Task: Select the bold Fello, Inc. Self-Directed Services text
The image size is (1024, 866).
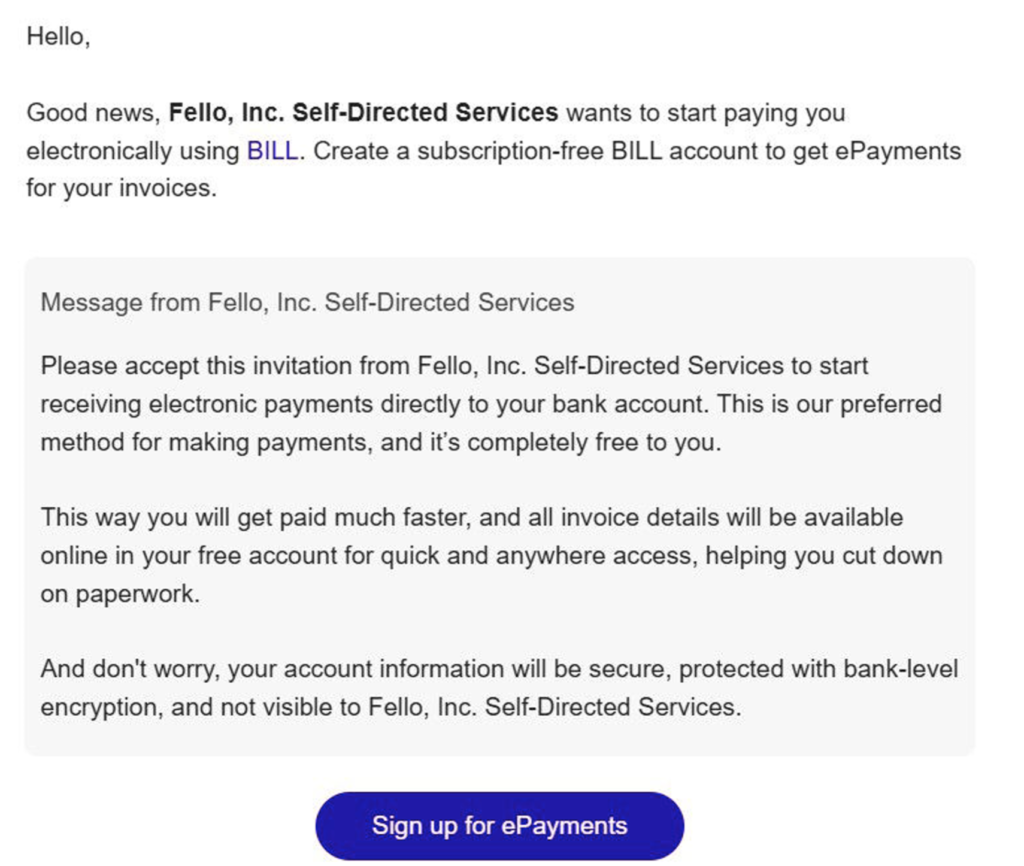Action: [x=365, y=112]
